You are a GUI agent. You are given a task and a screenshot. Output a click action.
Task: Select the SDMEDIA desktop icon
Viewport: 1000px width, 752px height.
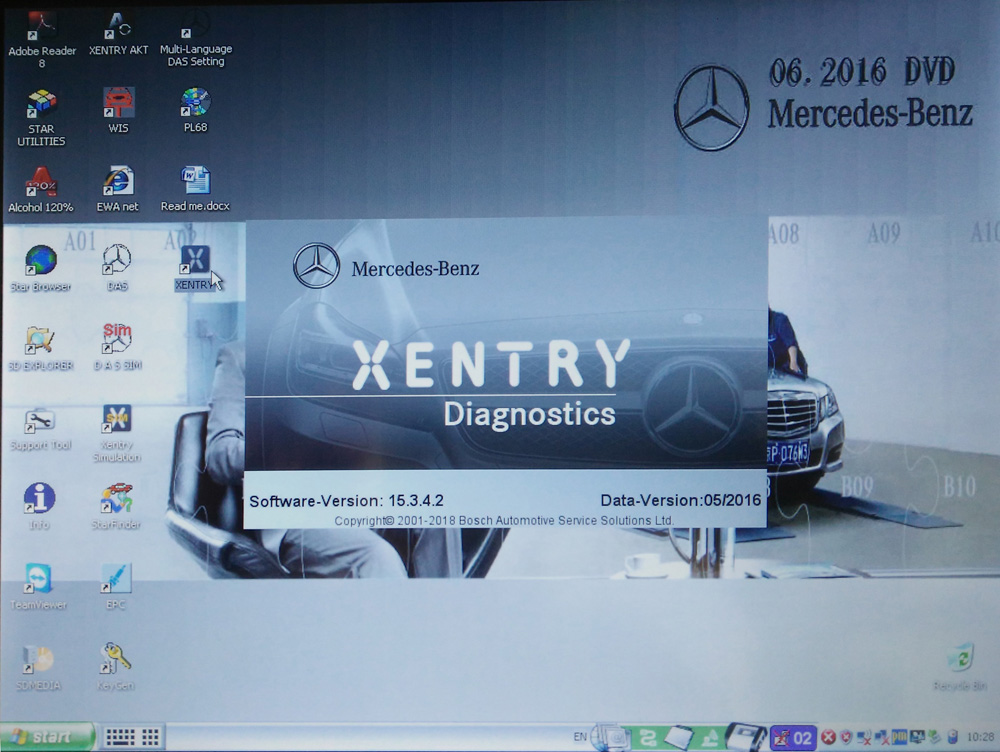pos(38,668)
